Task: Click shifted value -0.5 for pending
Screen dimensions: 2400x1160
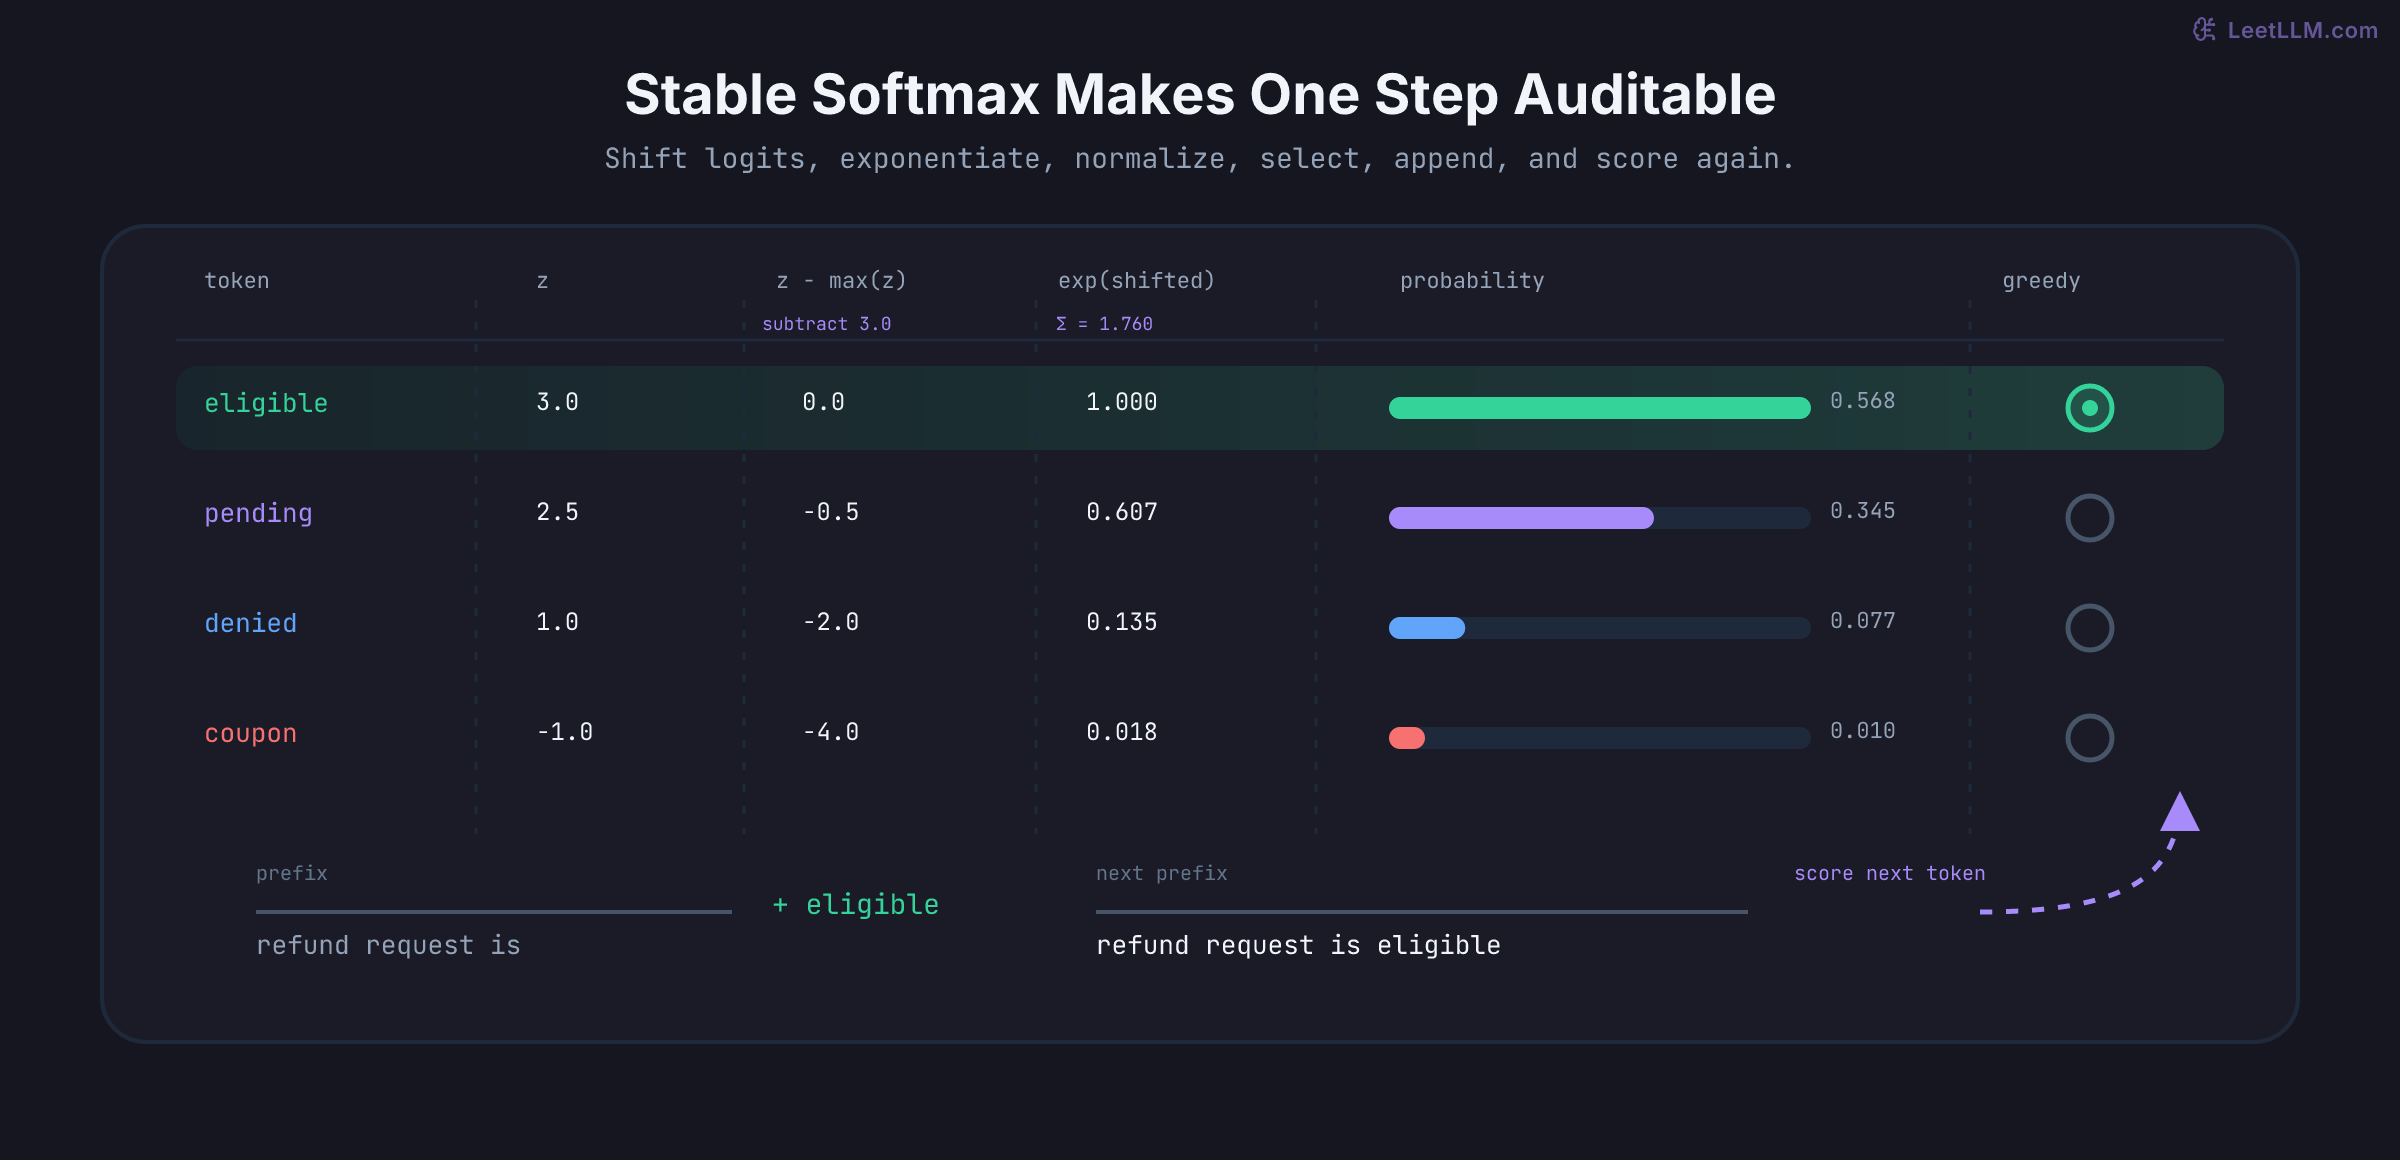Action: click(830, 512)
